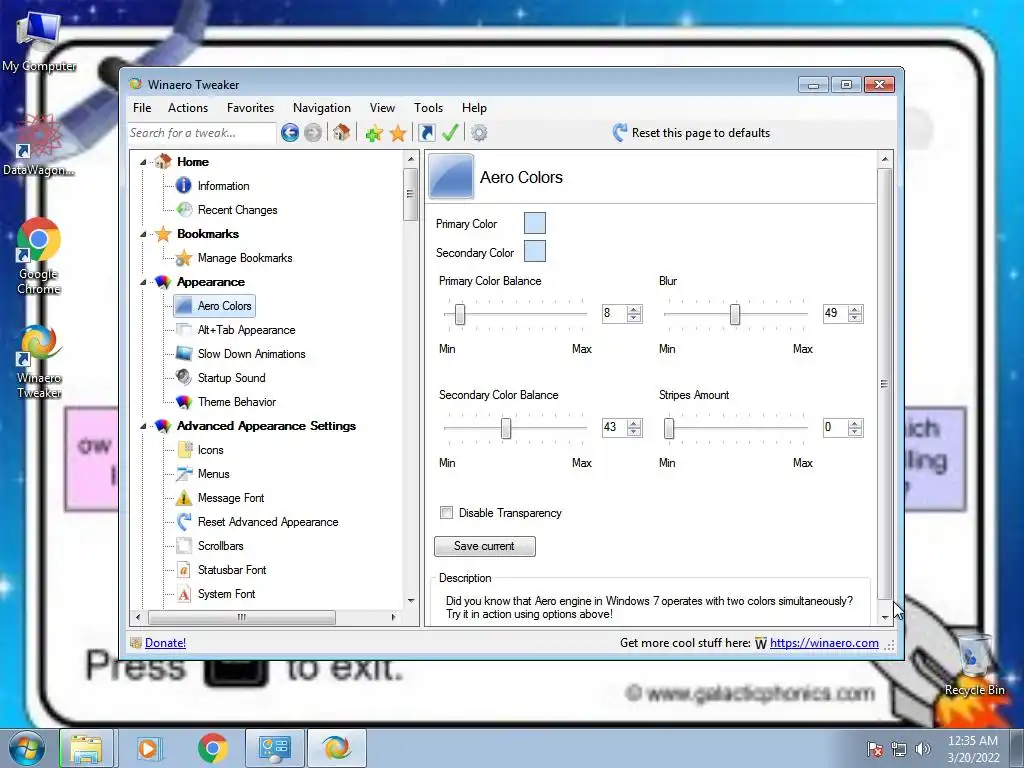
Task: Open Winaero Tweaker desktop shortcut
Action: (x=39, y=362)
